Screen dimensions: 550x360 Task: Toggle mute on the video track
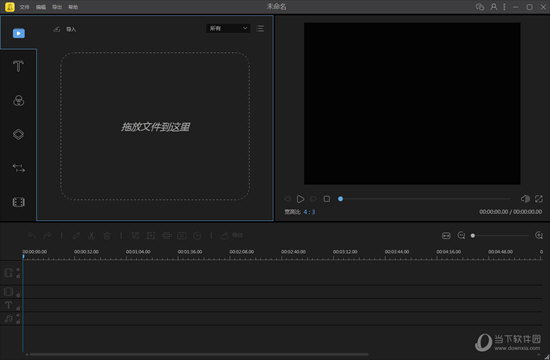click(x=18, y=270)
